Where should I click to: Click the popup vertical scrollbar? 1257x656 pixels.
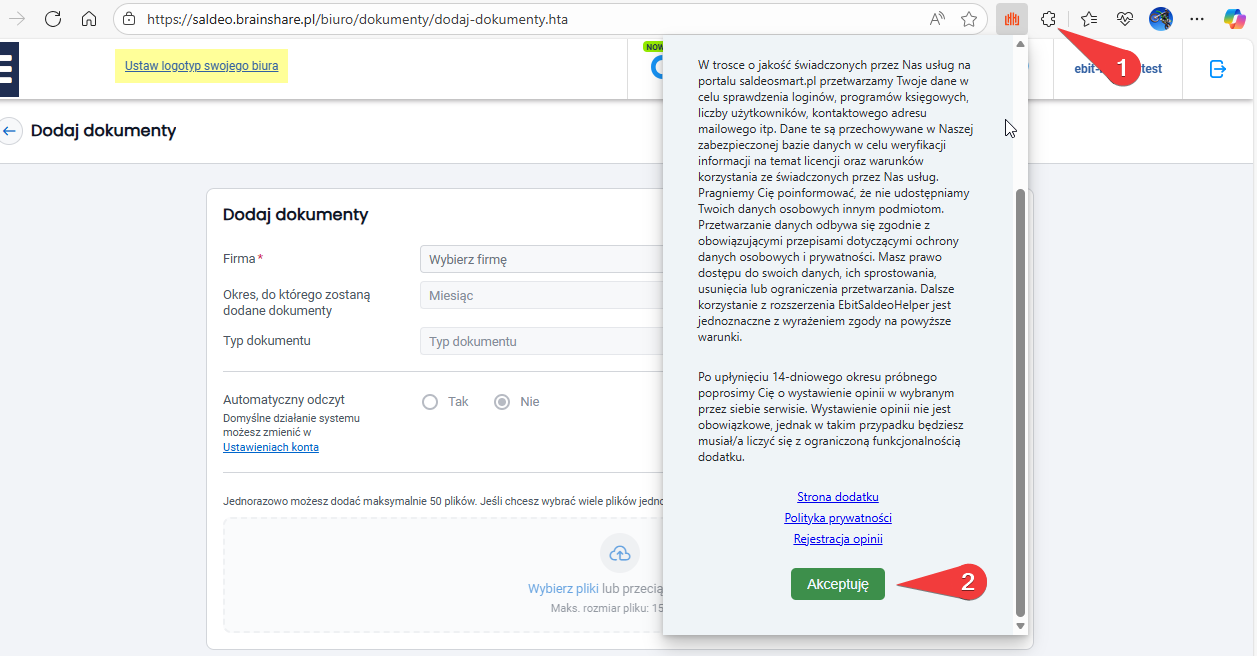coord(1020,400)
